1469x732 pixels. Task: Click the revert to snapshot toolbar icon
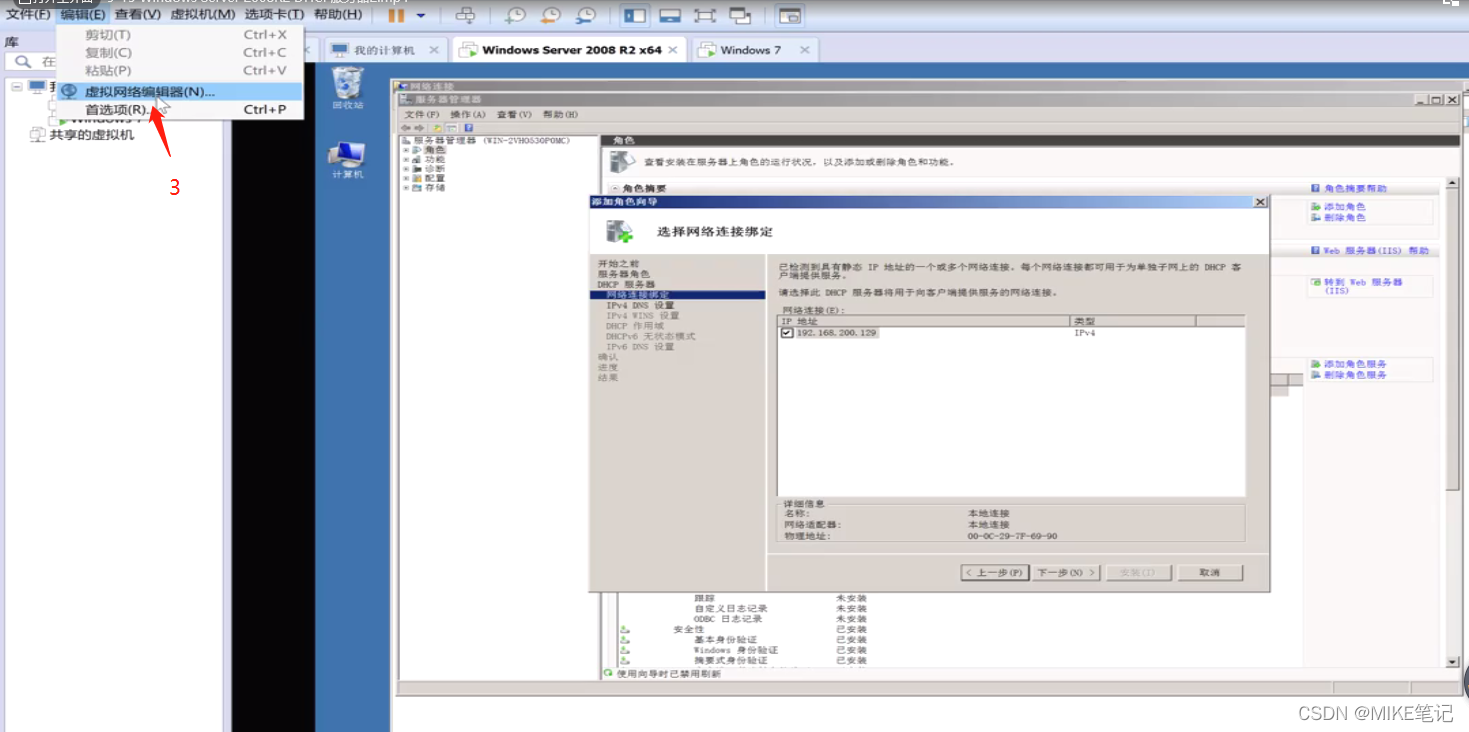click(x=550, y=15)
